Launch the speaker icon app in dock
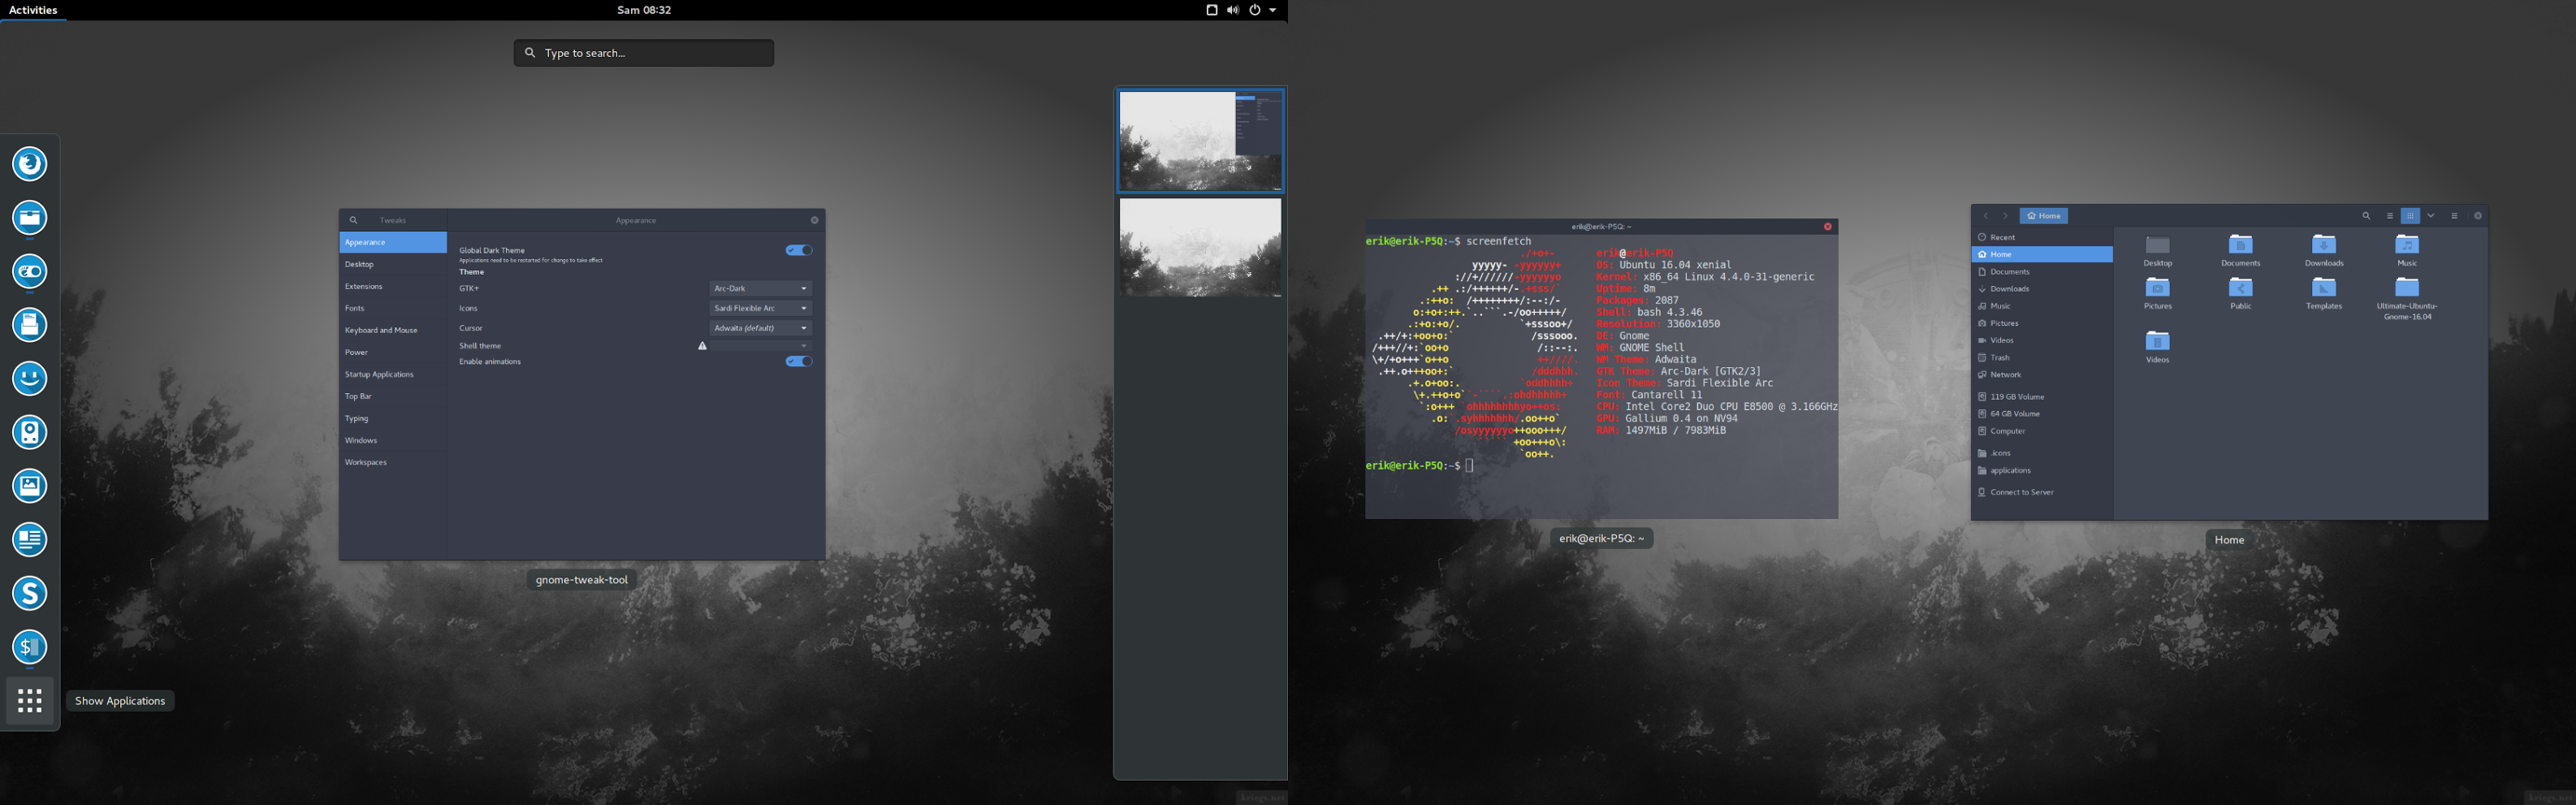Screen dimensions: 2576x805 [30, 432]
